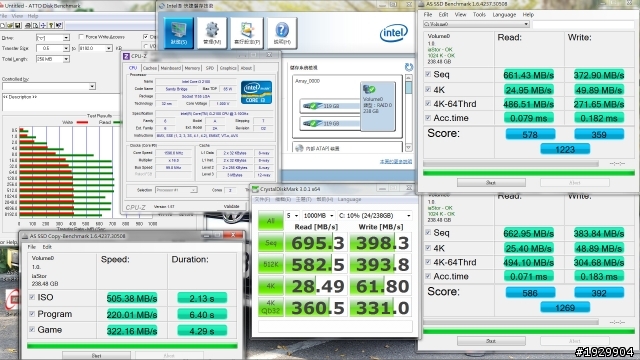This screenshot has width=640, height=360.
Task: Click the Intel logo in the RST window
Action: pyautogui.click(x=394, y=33)
